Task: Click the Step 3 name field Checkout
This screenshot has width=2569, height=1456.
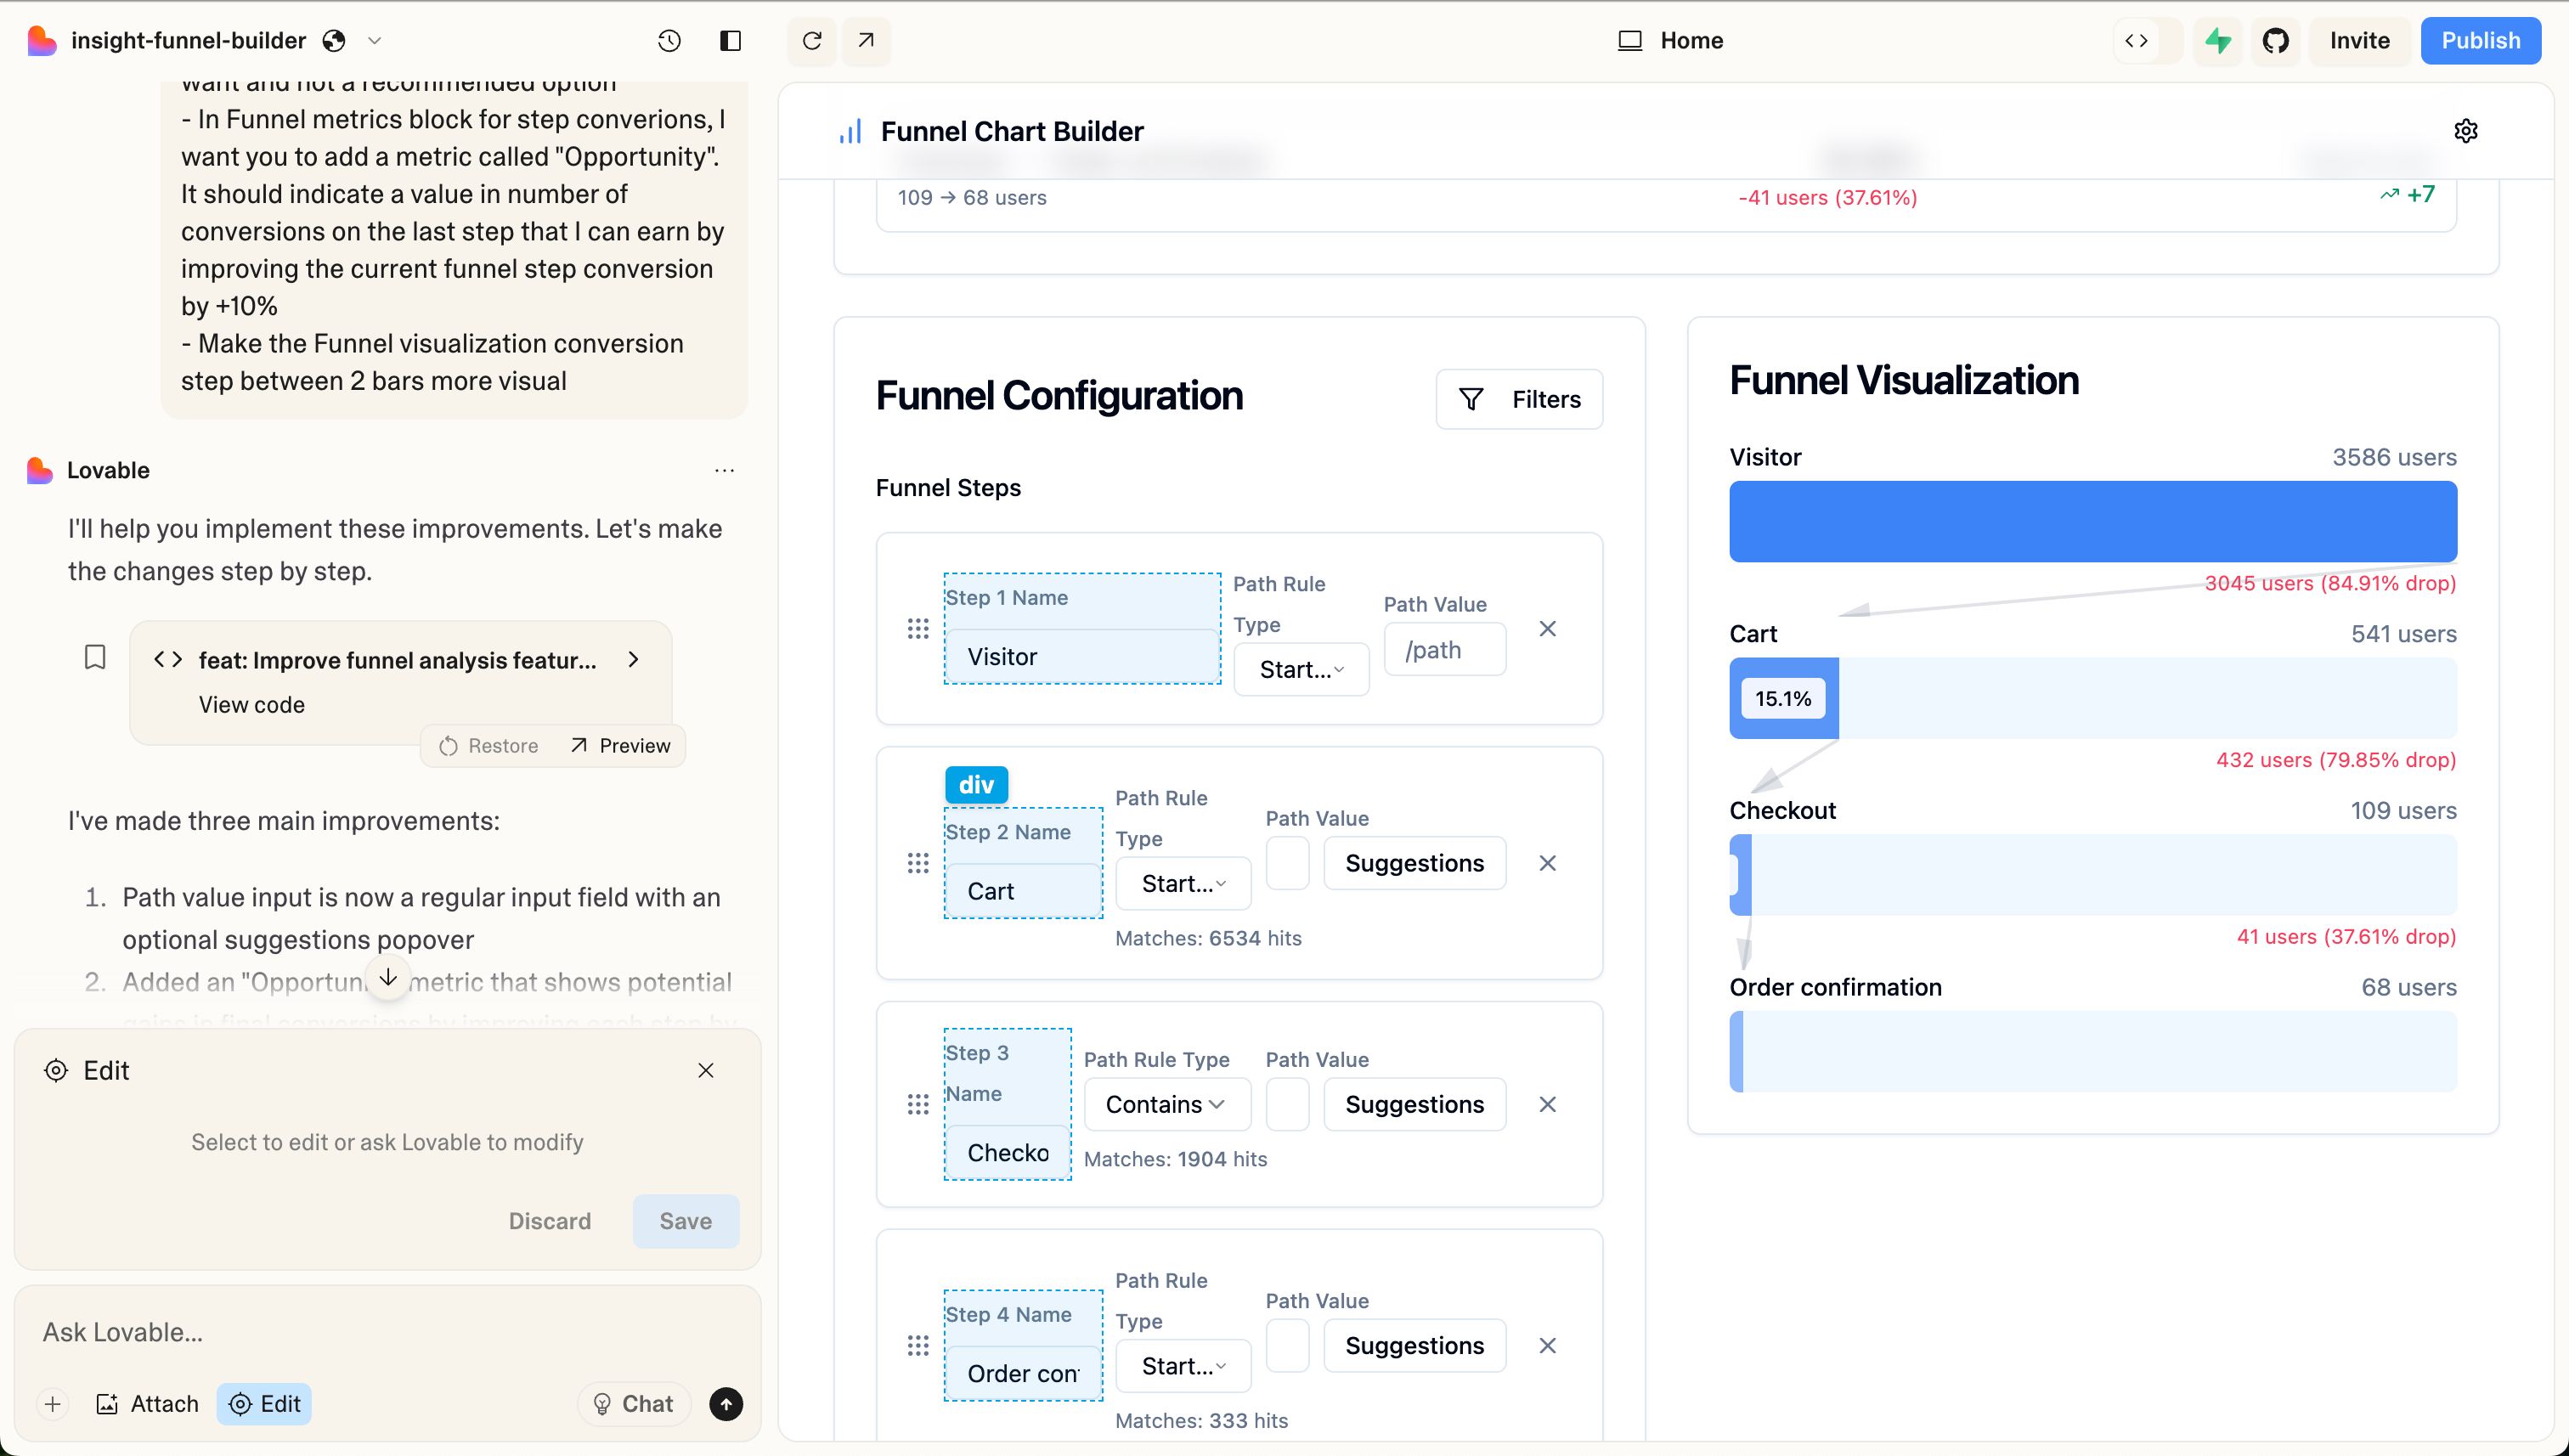Action: [x=1007, y=1152]
